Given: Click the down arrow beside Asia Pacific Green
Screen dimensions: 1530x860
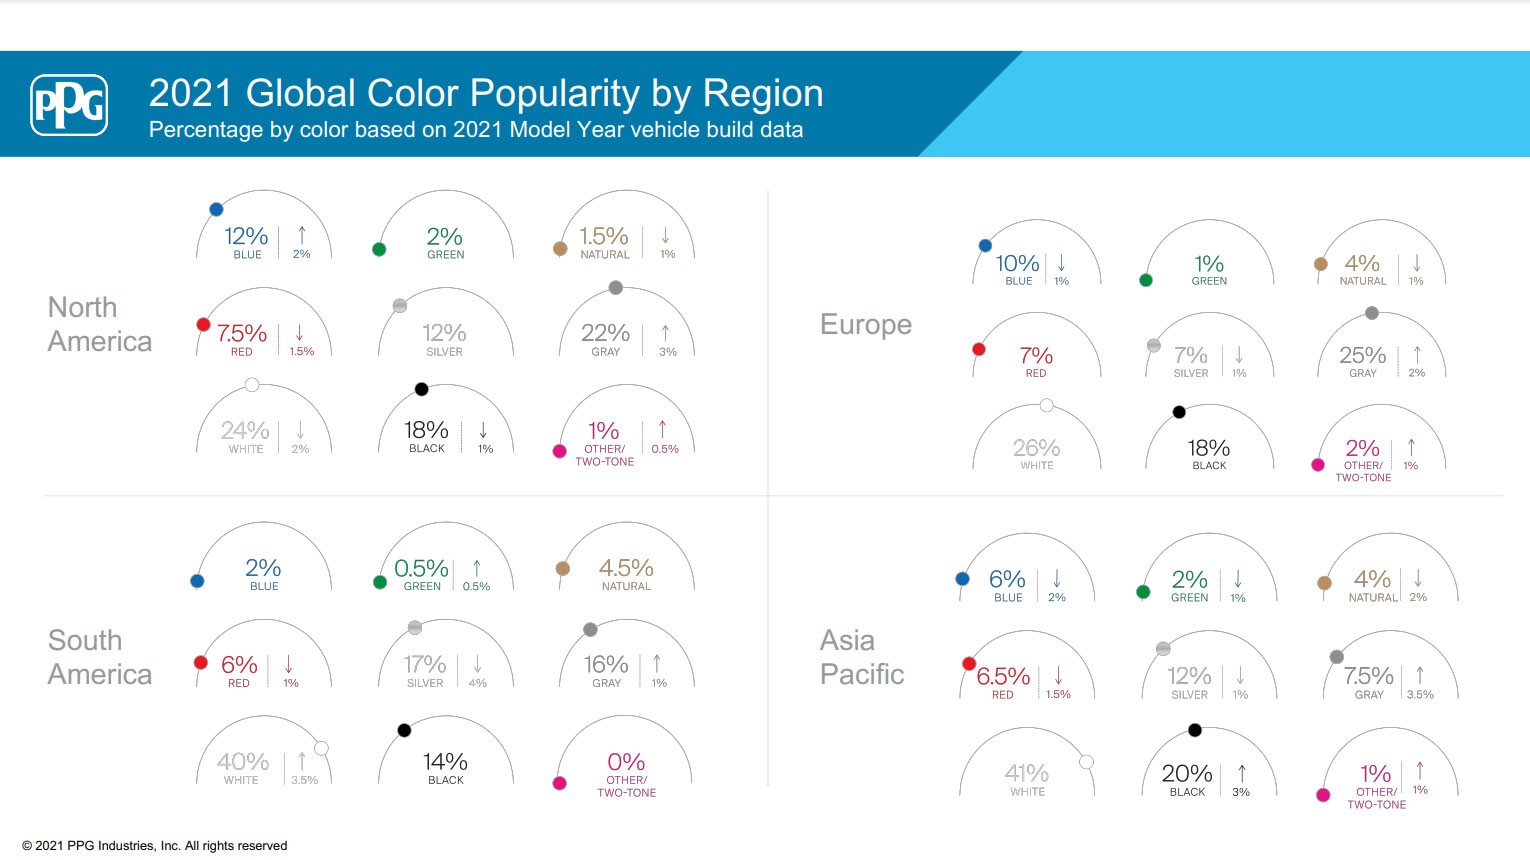Looking at the screenshot, I should click(1238, 579).
